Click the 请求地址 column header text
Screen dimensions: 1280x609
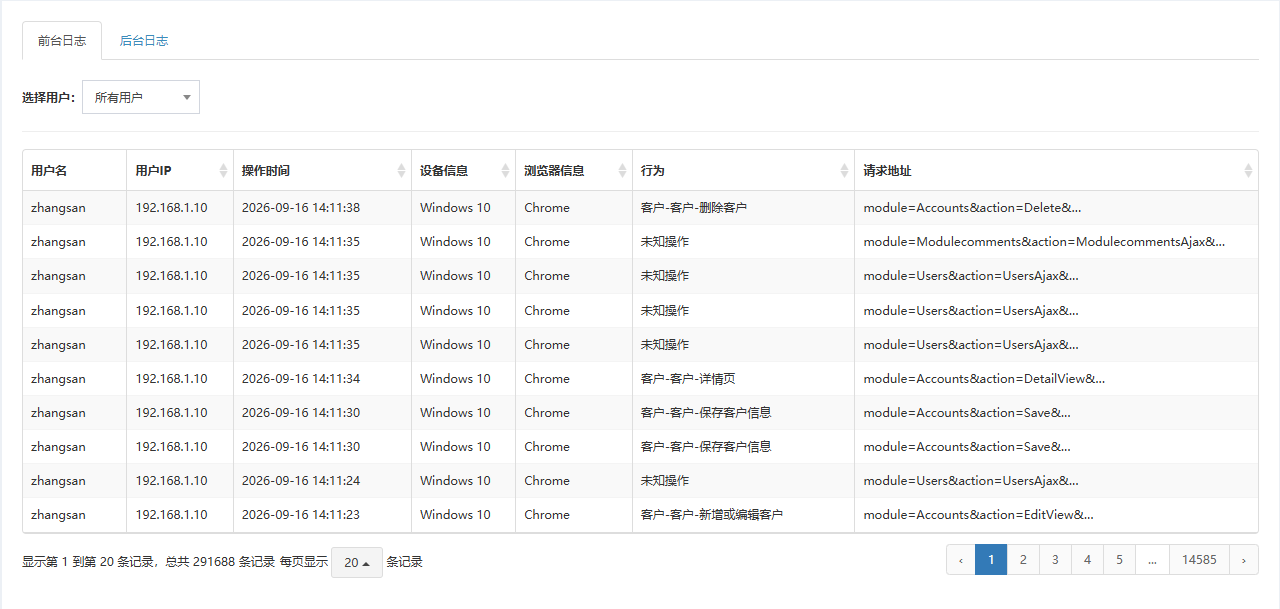pos(888,171)
